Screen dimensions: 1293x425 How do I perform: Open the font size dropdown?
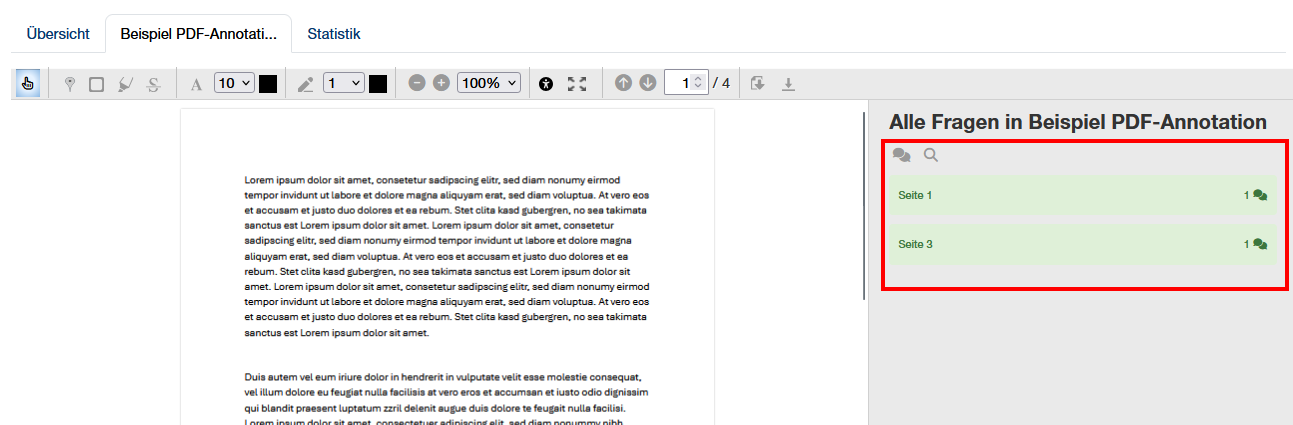(x=235, y=84)
